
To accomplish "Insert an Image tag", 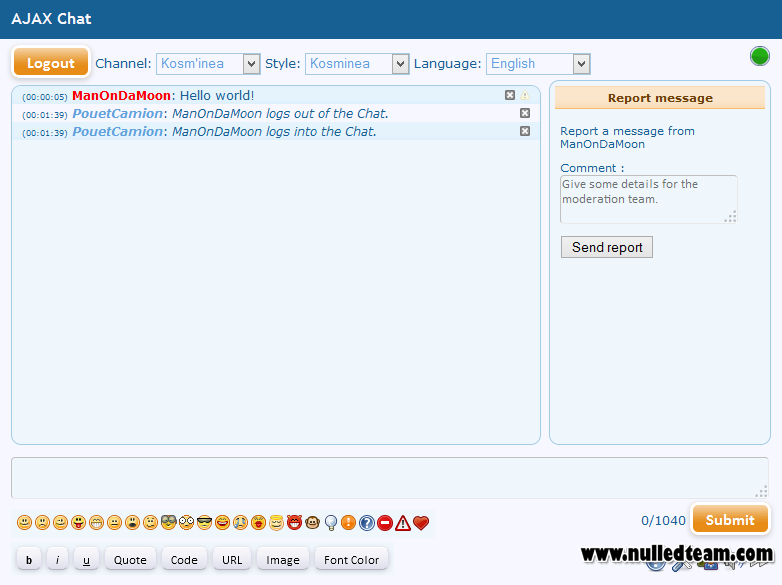I will [283, 560].
